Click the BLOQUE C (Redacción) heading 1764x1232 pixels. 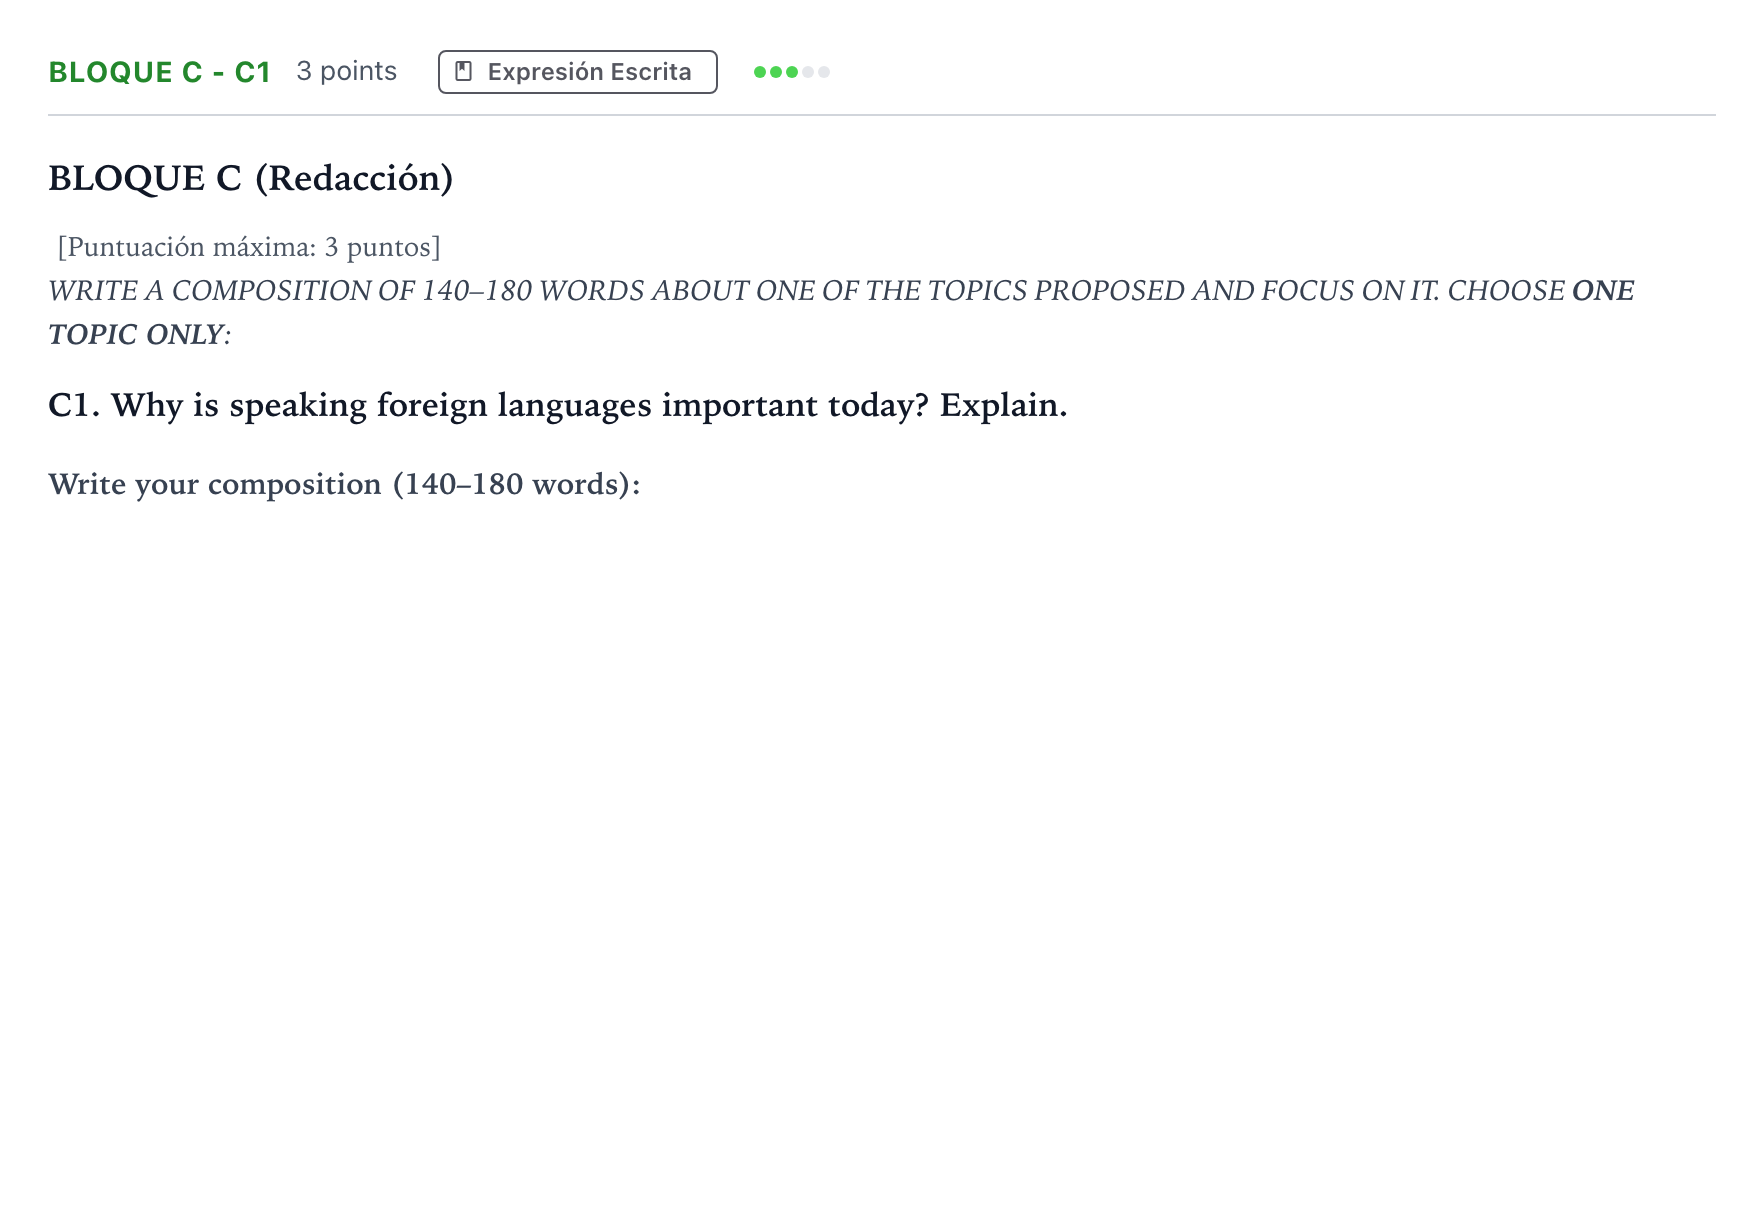click(251, 178)
